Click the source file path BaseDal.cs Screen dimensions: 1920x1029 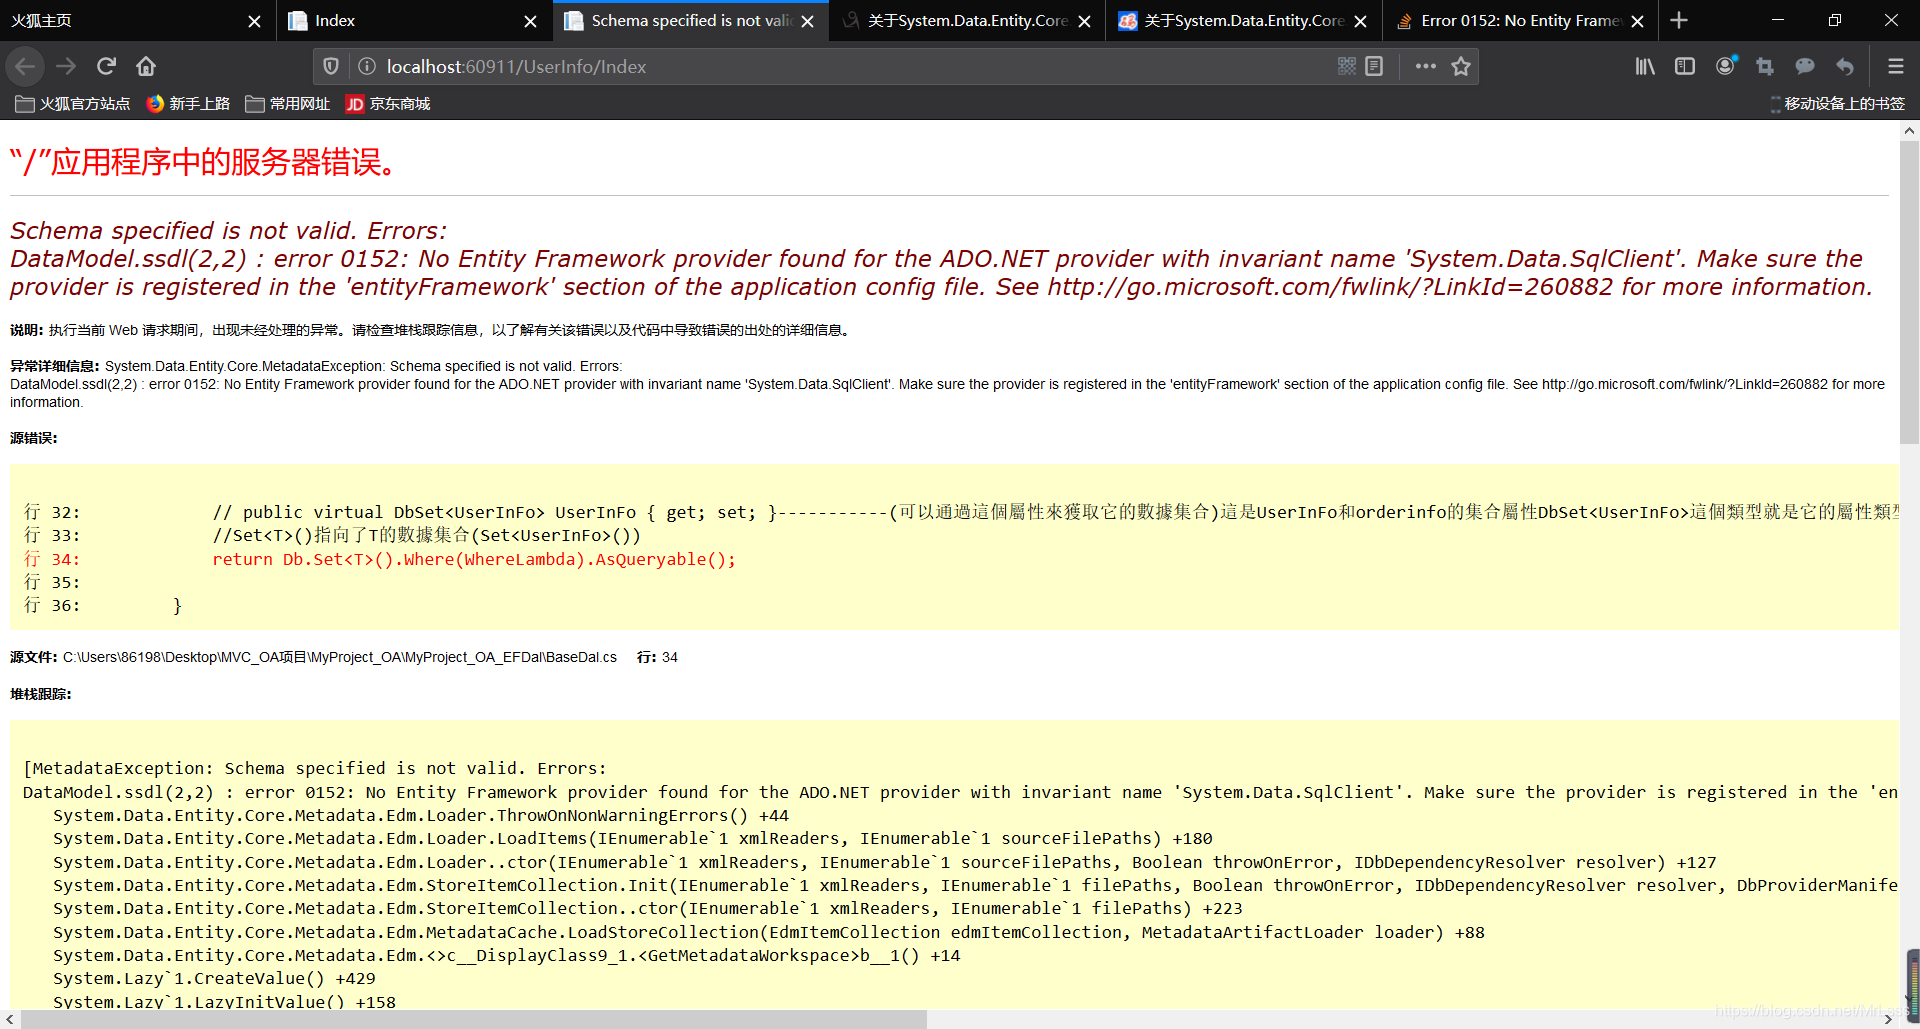click(340, 657)
